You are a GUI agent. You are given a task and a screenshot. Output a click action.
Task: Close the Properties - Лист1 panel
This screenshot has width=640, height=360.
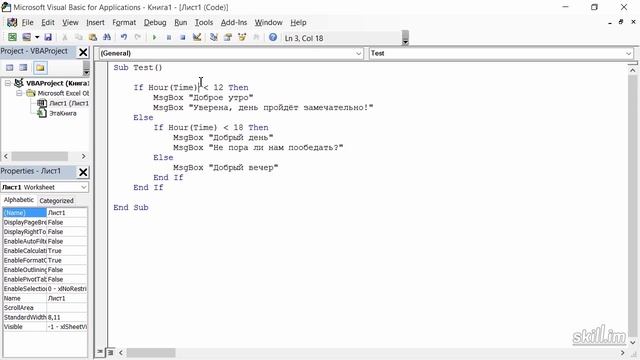click(83, 172)
